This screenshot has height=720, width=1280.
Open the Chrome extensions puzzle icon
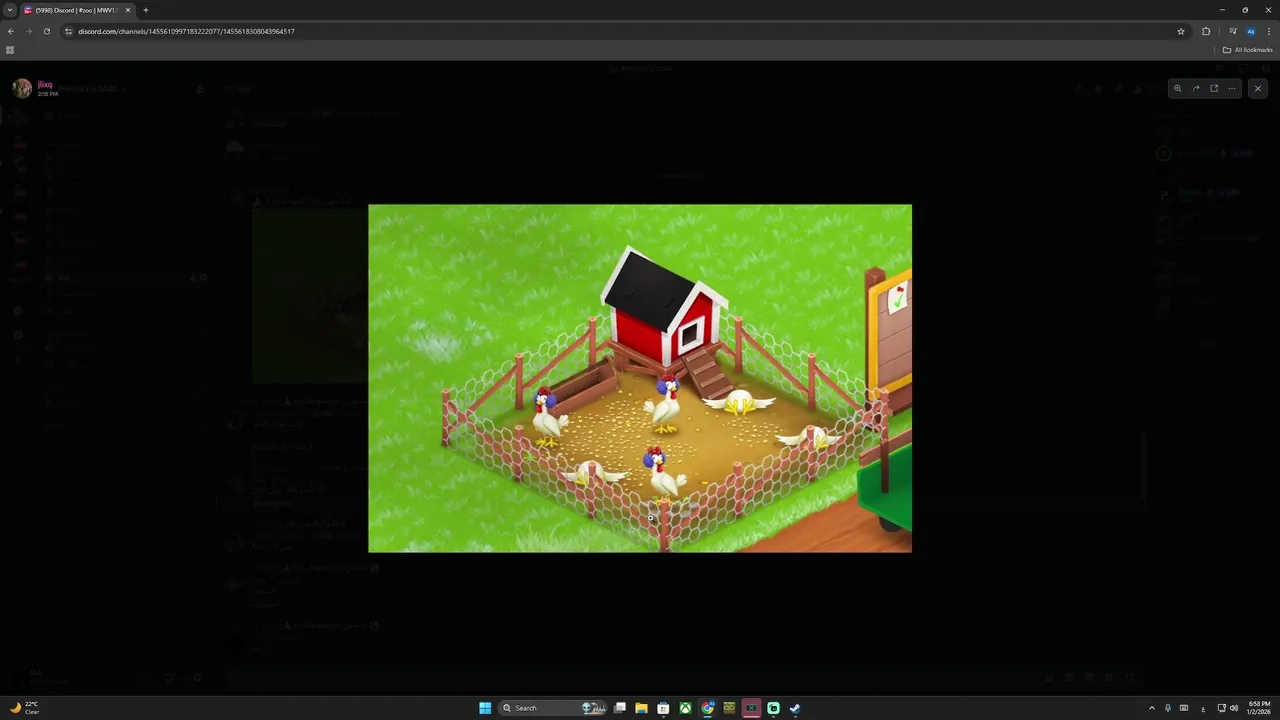tap(1206, 31)
